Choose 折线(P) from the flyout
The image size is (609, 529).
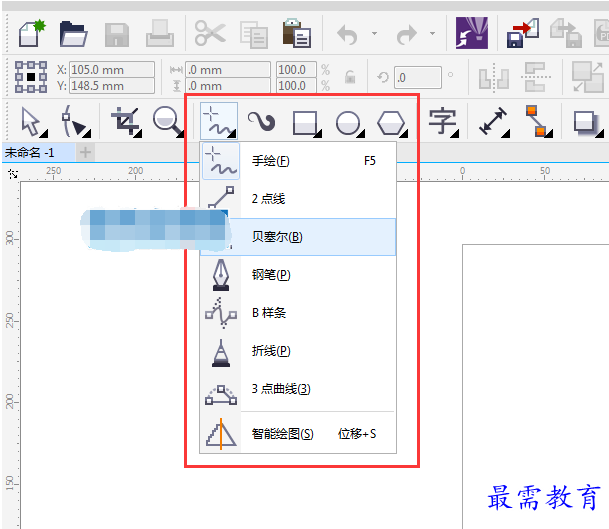298,351
